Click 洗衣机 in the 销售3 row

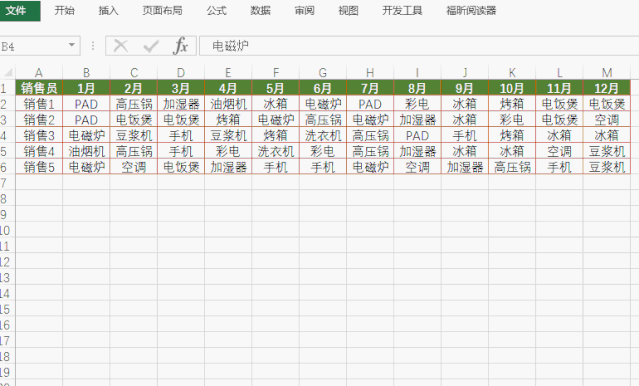322,135
